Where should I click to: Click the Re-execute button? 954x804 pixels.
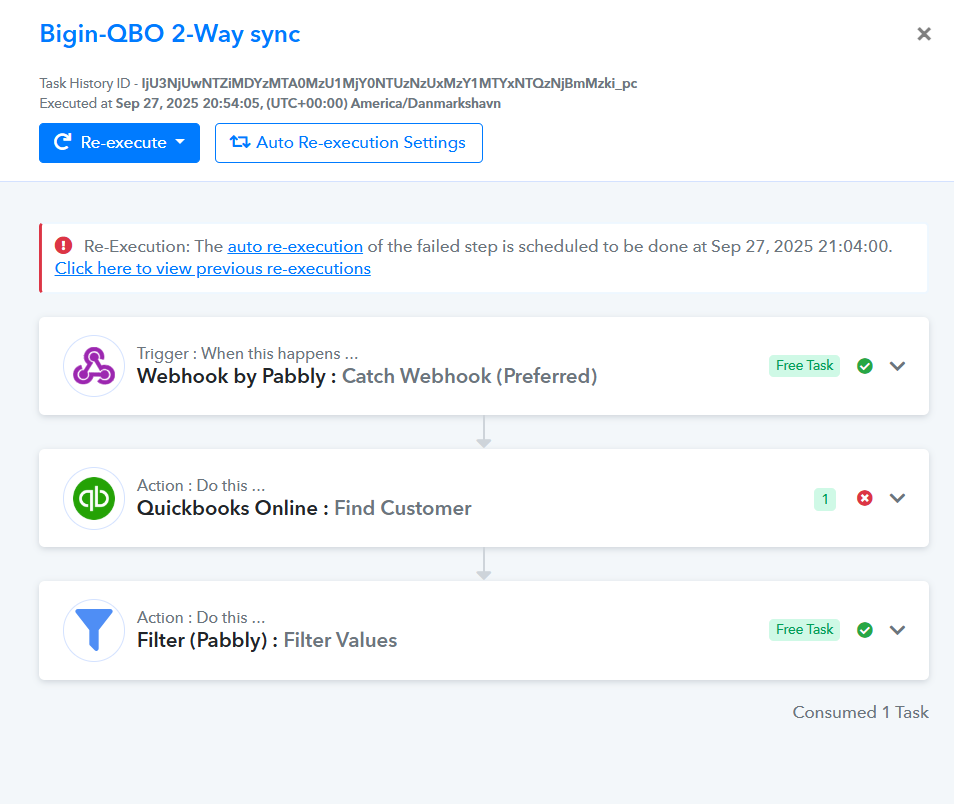tap(119, 143)
